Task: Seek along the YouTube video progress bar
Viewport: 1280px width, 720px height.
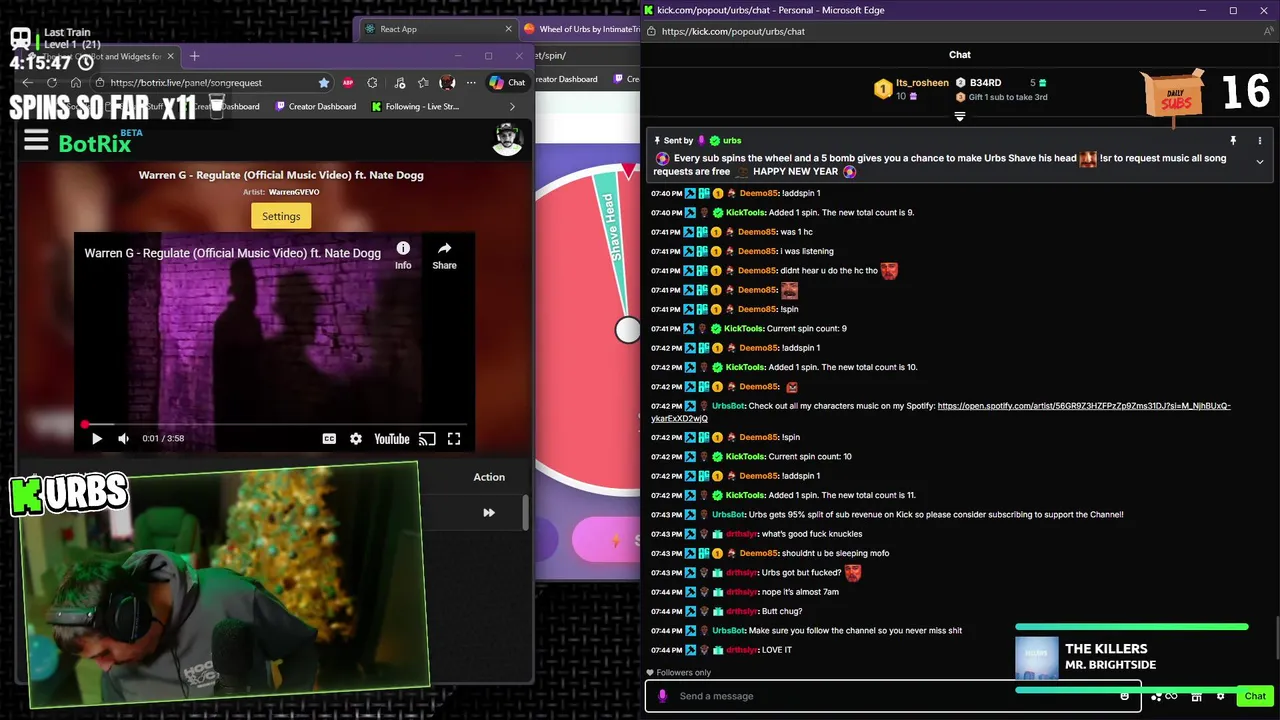Action: (275, 424)
